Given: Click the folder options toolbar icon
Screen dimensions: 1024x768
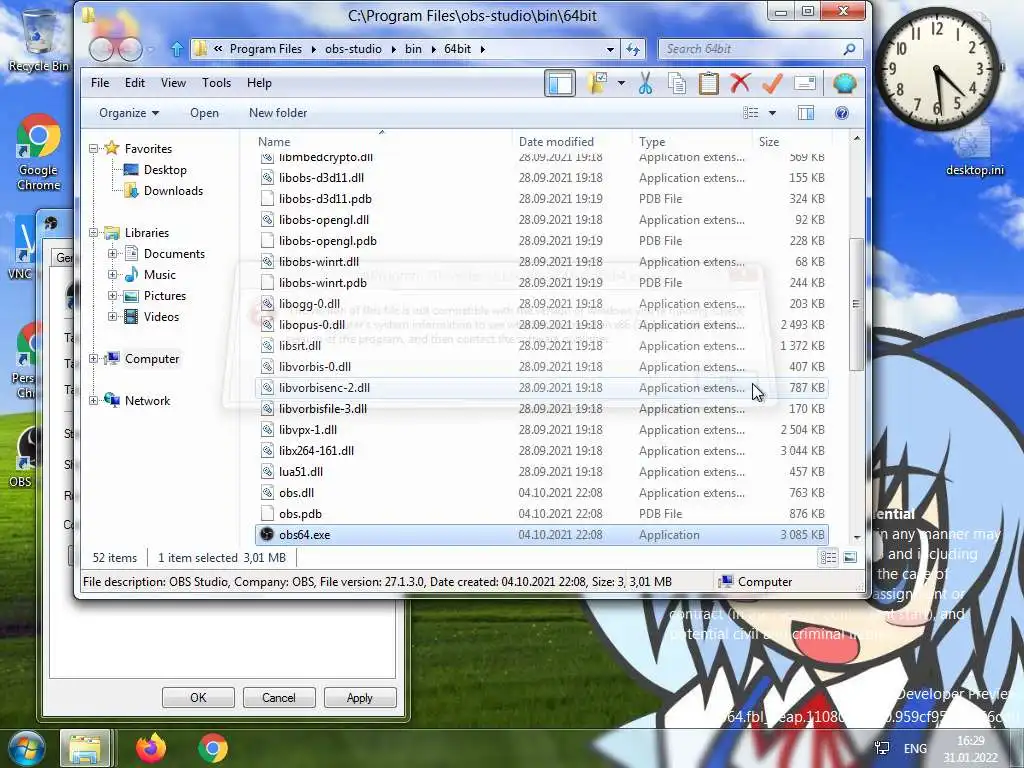Looking at the screenshot, I should click(597, 83).
